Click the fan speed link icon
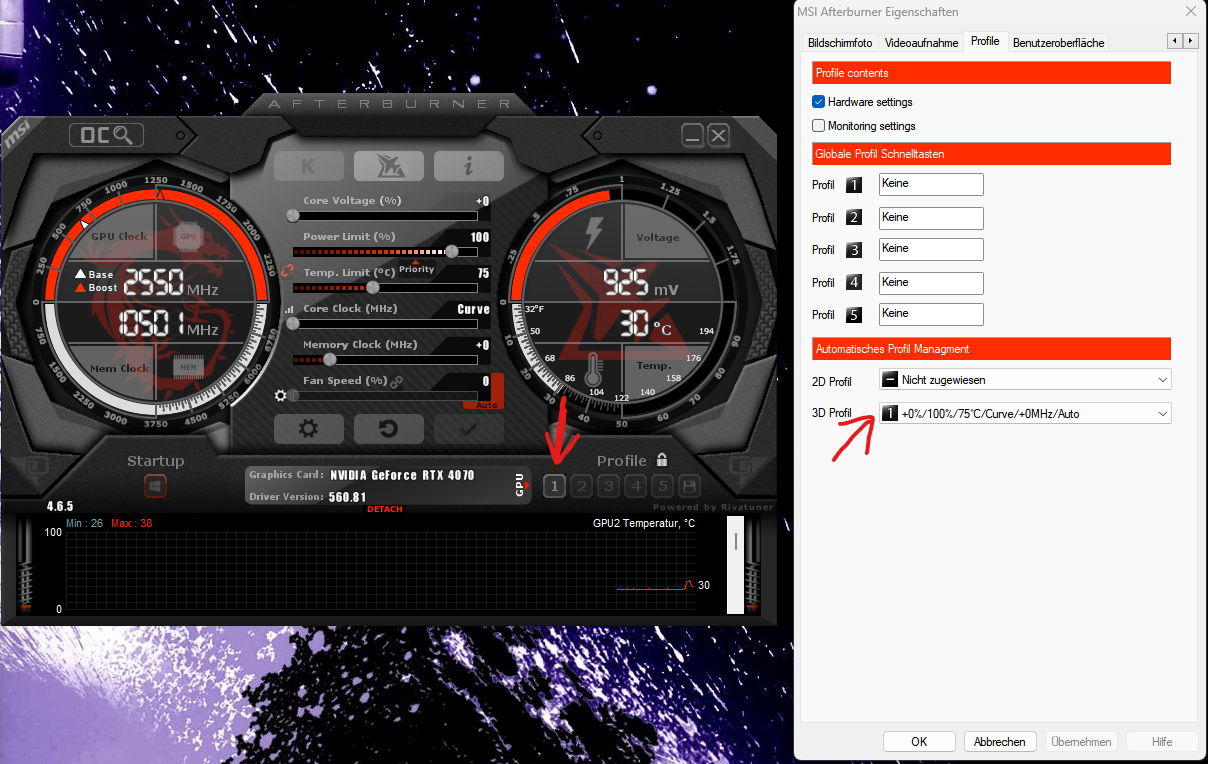The height and width of the screenshot is (764, 1208). point(396,381)
